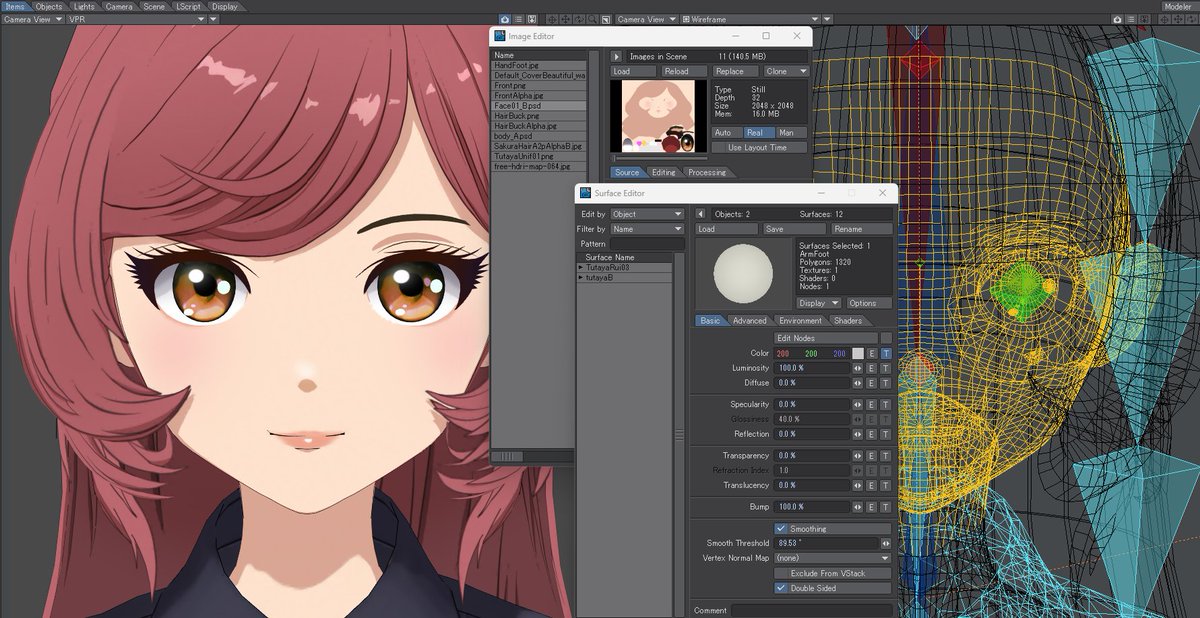Image resolution: width=1200 pixels, height=618 pixels.
Task: Open the envelope editor for Luminosity
Action: click(x=871, y=368)
